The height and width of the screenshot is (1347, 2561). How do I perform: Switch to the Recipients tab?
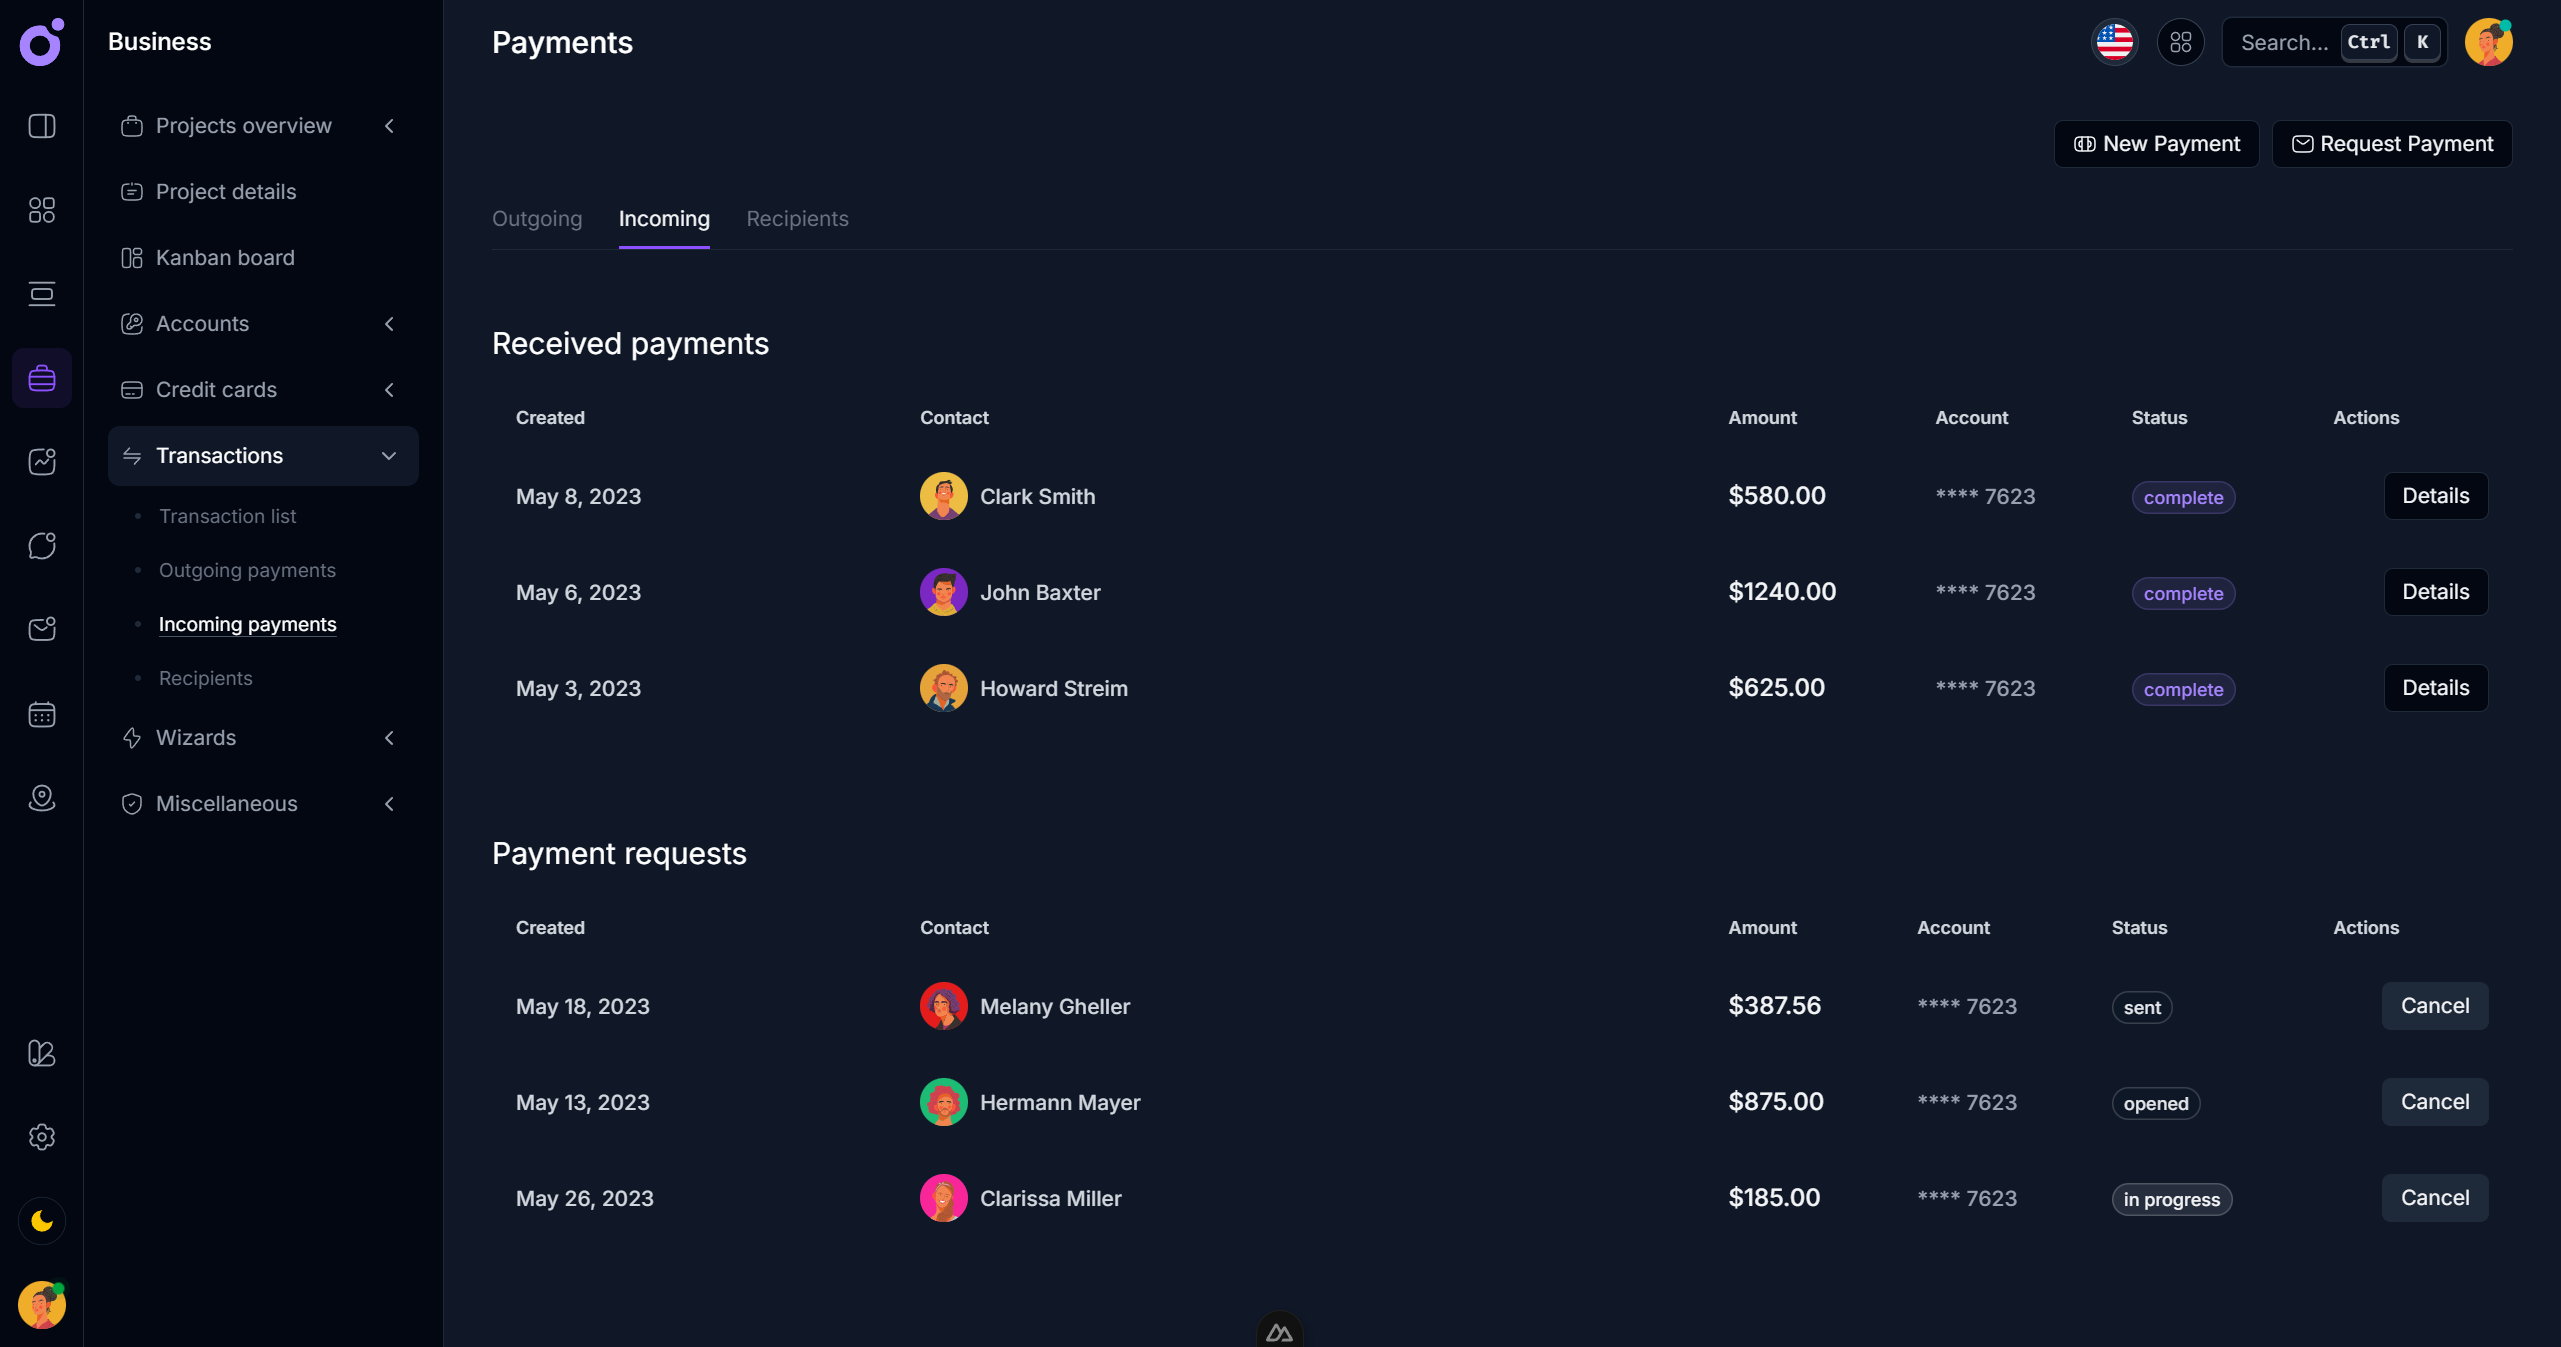pyautogui.click(x=797, y=219)
